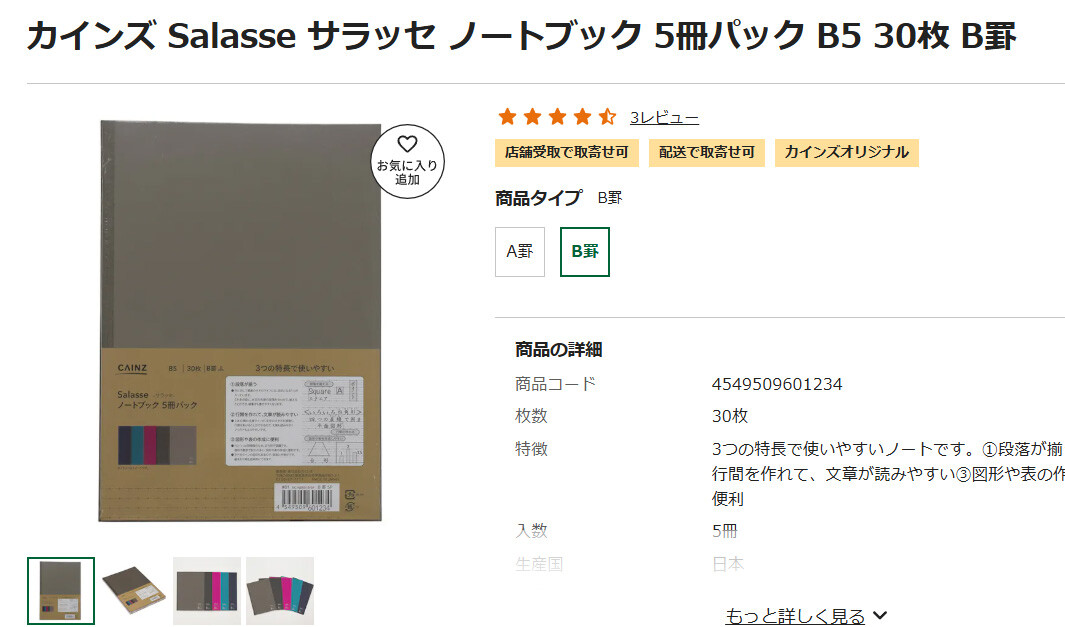The image size is (1065, 627).
Task: Select the third thumbnail showing colored spines
Action: [x=207, y=590]
